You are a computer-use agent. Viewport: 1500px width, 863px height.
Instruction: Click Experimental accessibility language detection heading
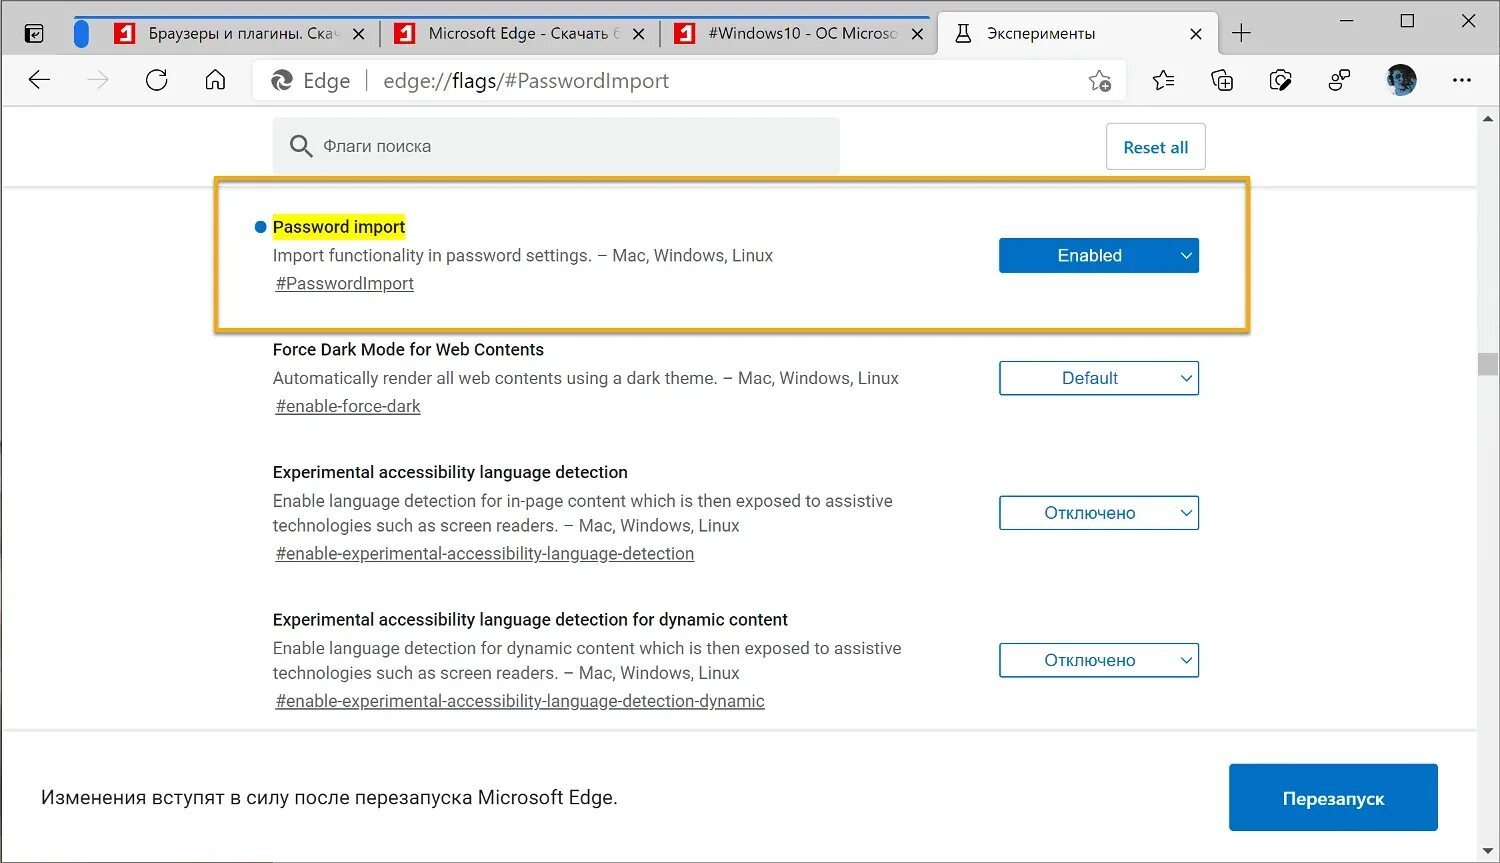[x=450, y=473]
